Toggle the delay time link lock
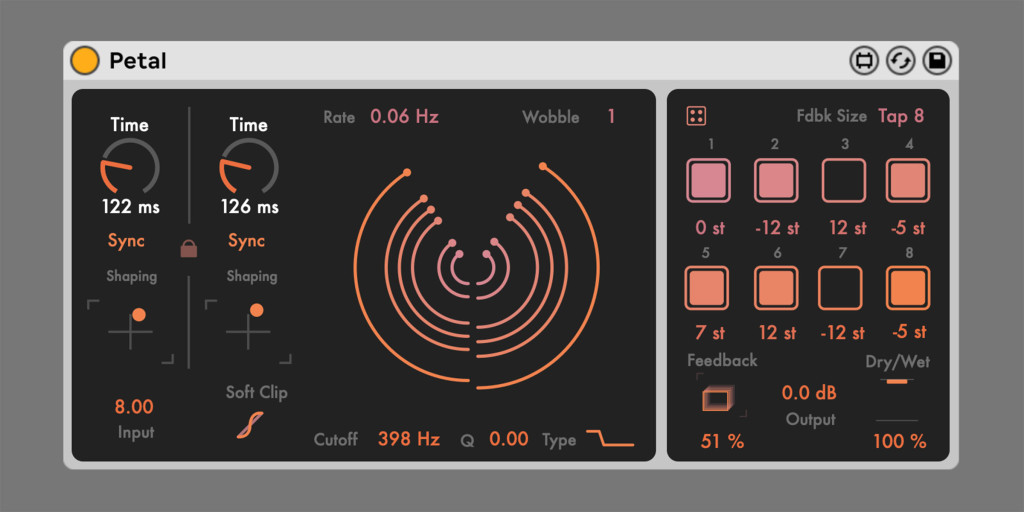 (188, 249)
